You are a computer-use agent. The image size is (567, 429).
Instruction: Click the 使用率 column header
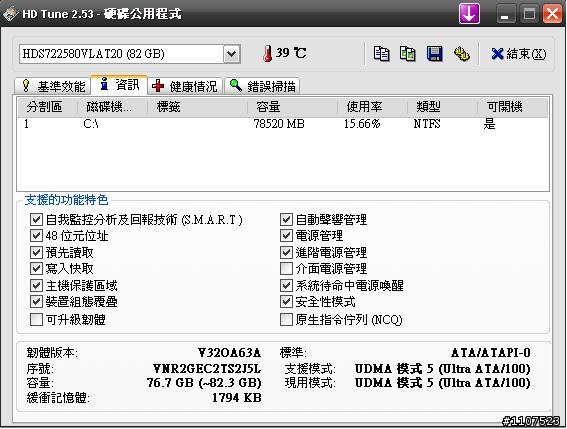point(372,107)
